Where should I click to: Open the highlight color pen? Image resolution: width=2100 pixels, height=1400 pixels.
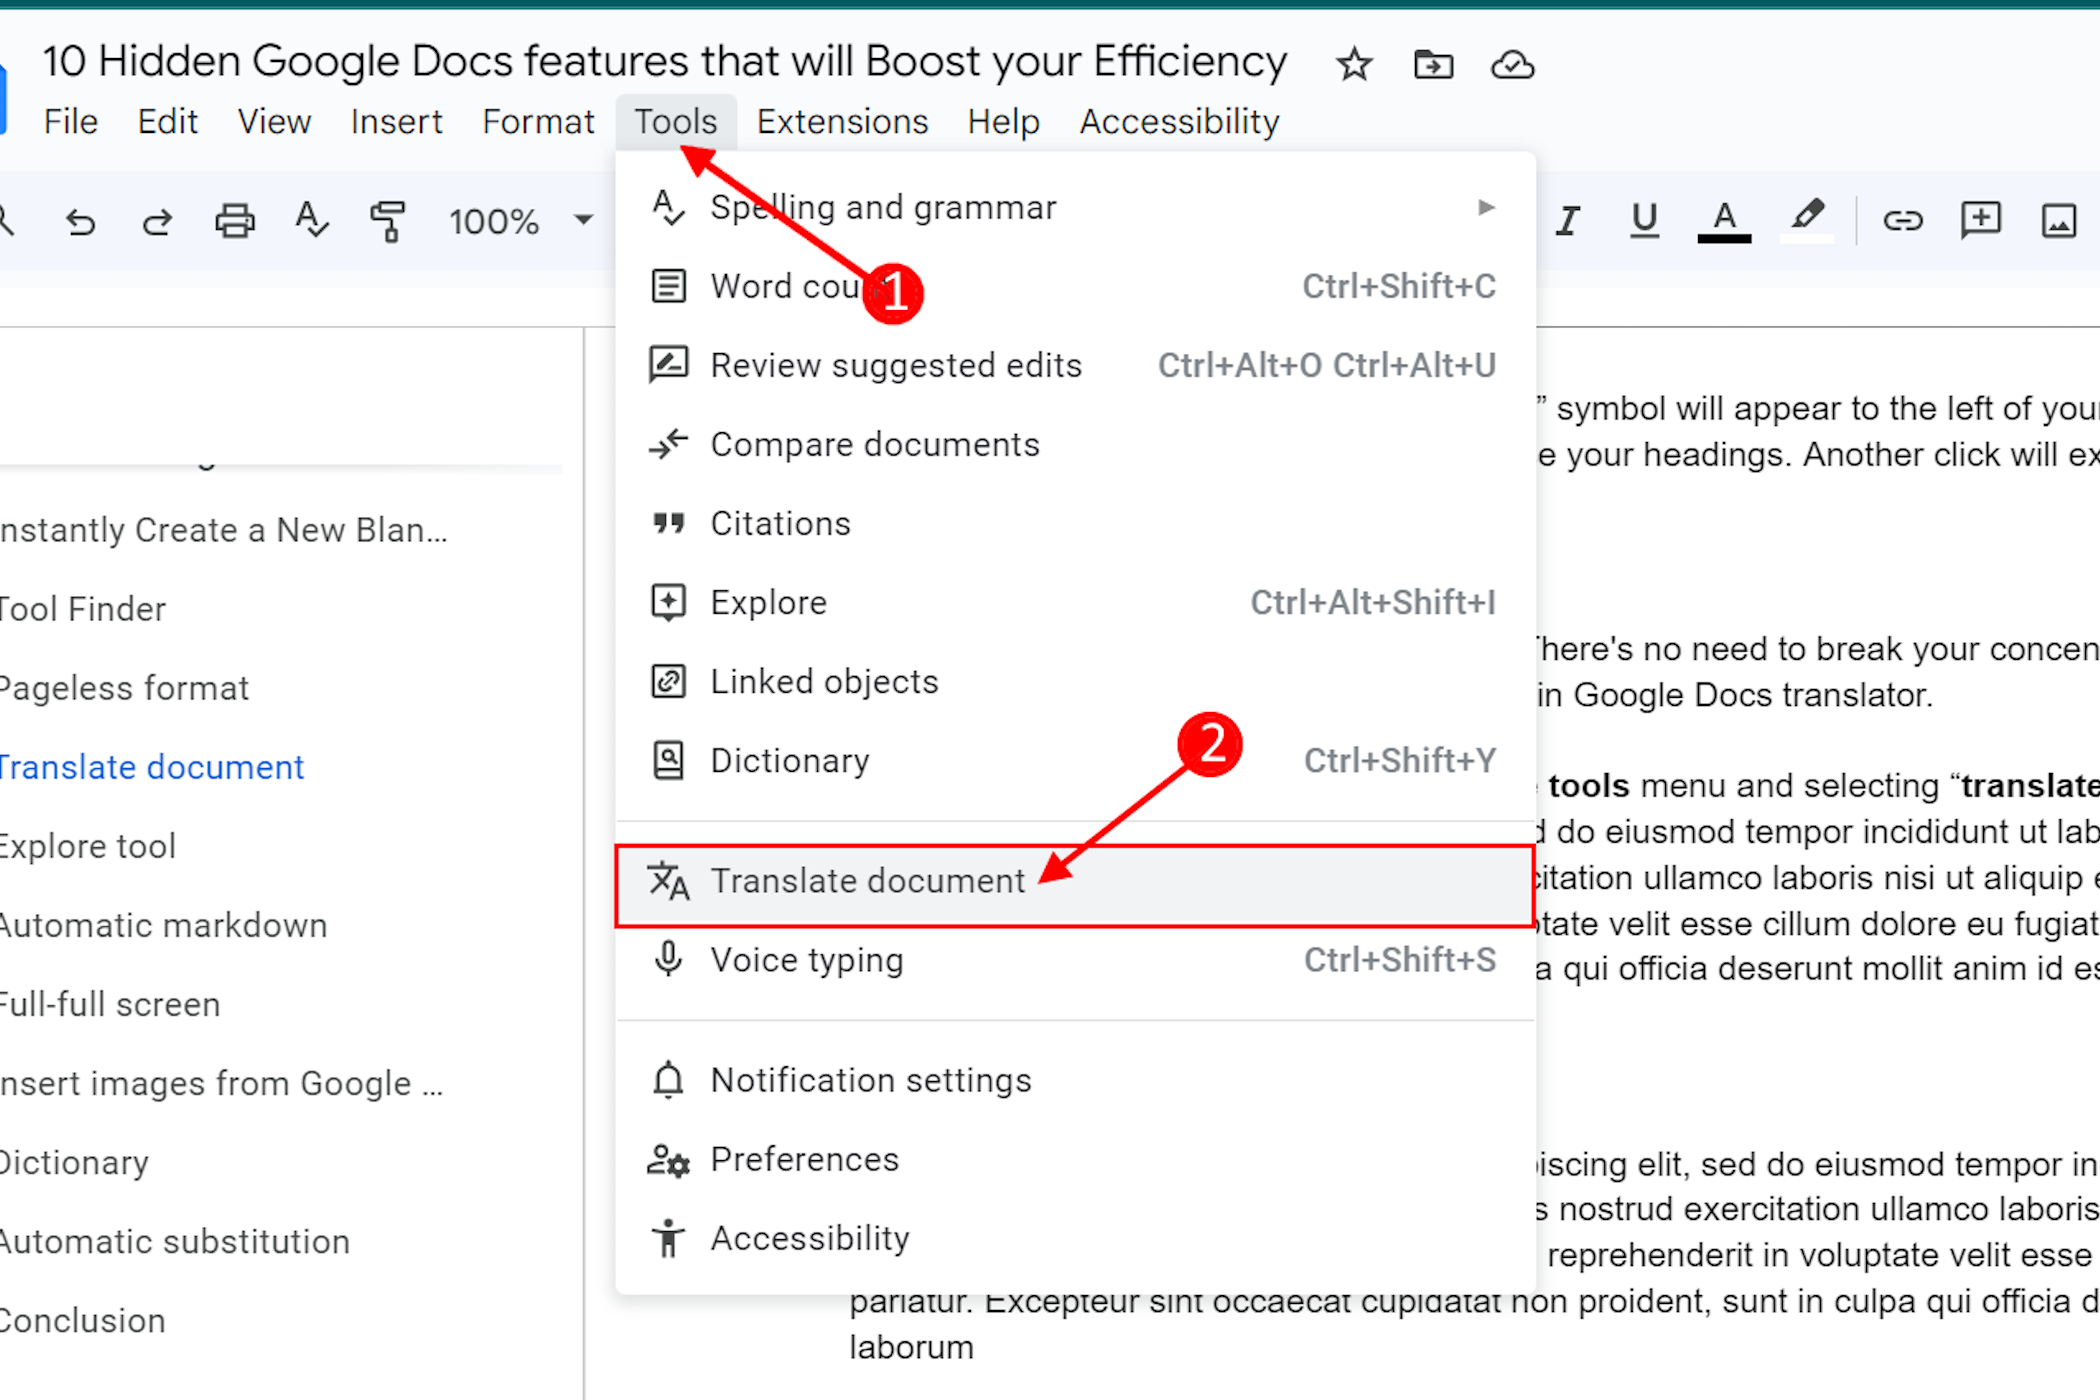1807,218
